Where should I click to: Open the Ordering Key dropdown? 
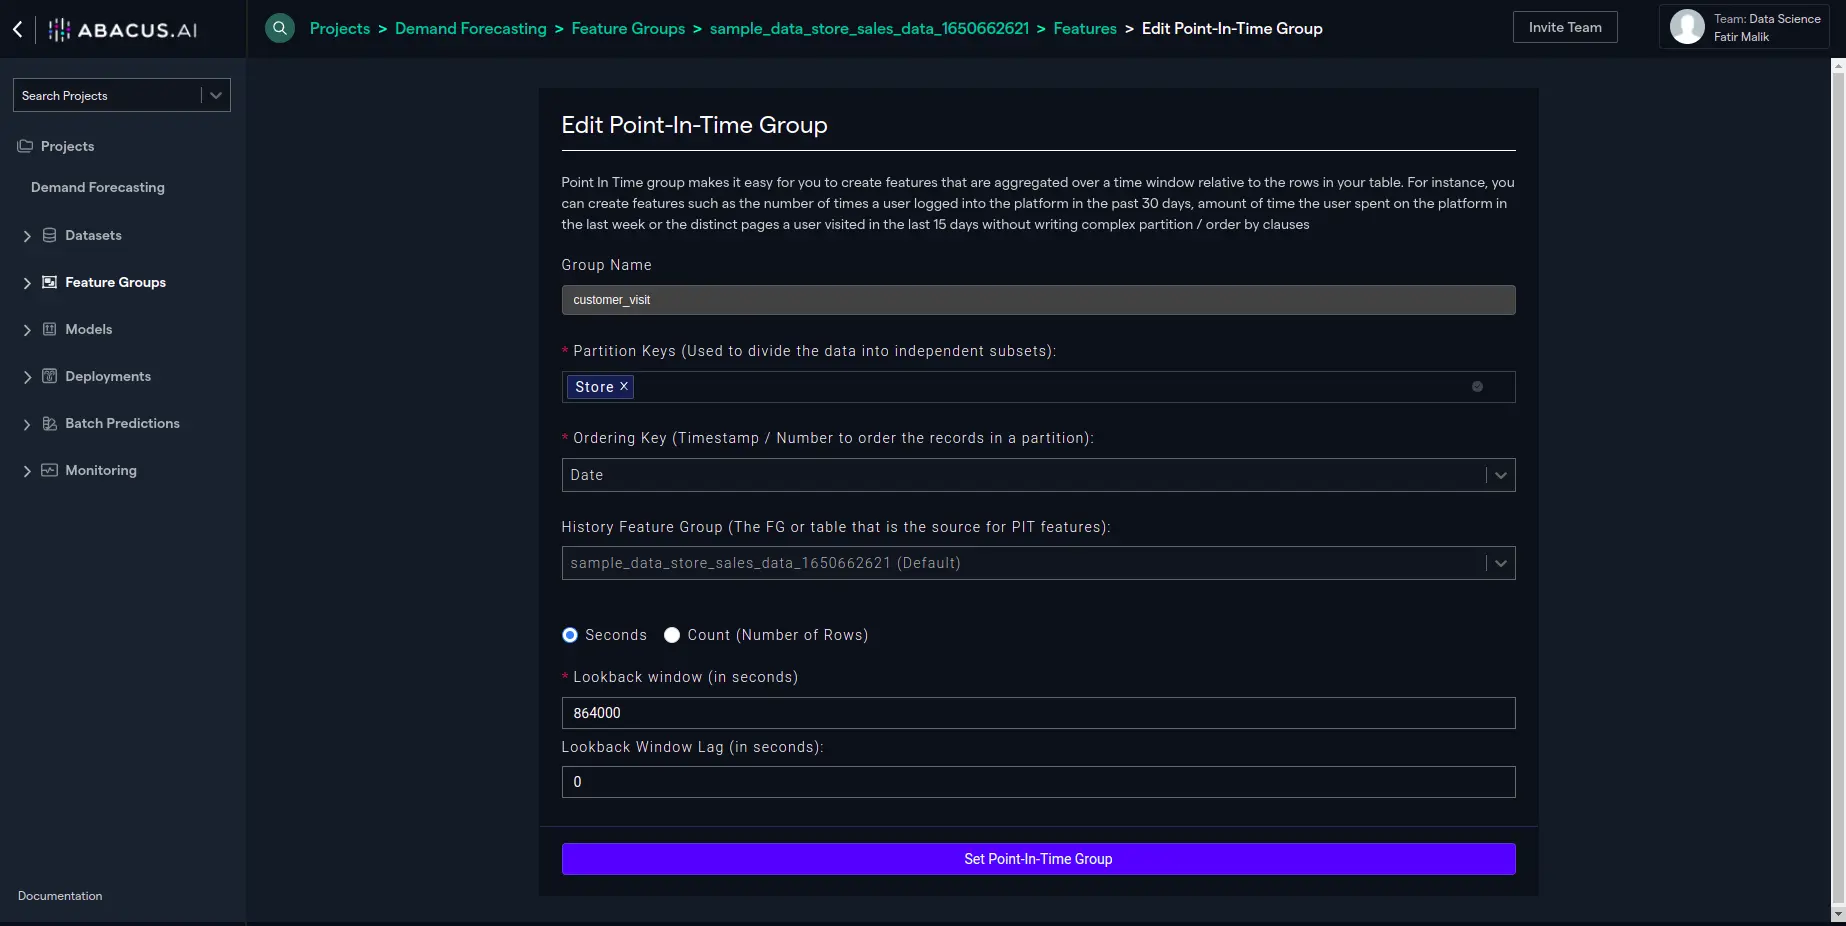1499,475
